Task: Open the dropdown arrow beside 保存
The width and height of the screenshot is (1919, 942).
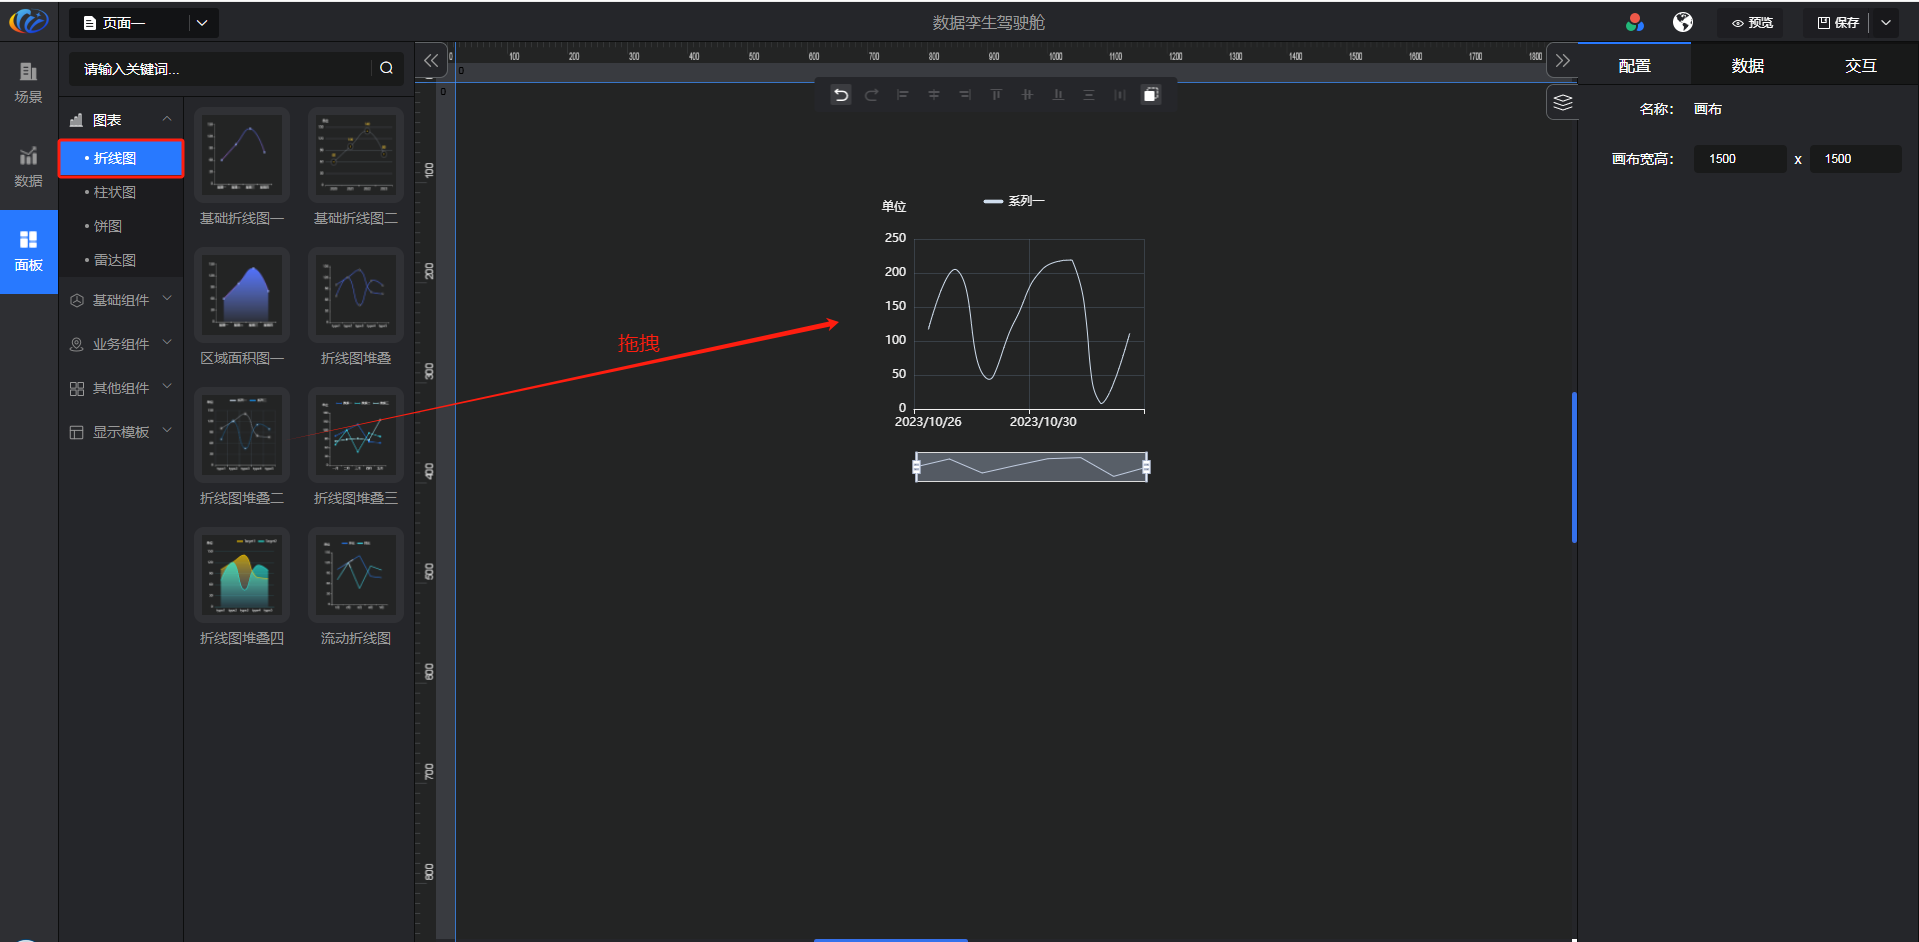Action: click(1886, 23)
